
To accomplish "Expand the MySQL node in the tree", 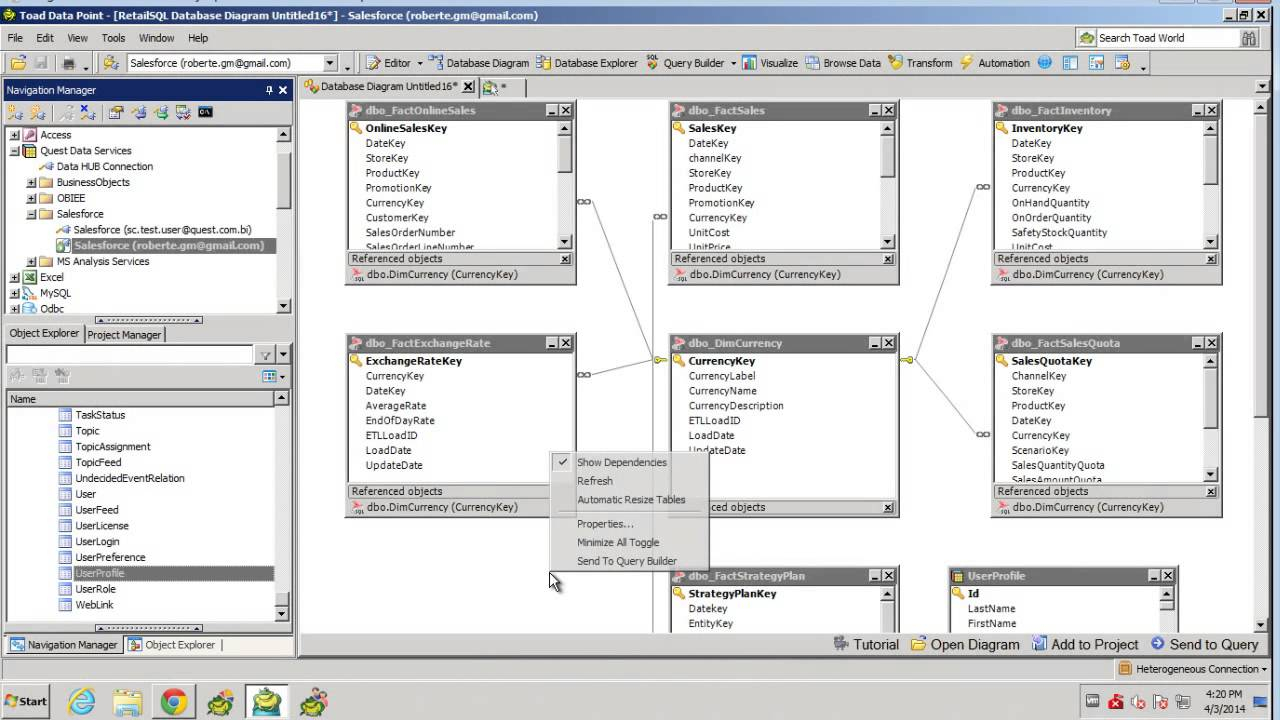I will click(x=14, y=294).
